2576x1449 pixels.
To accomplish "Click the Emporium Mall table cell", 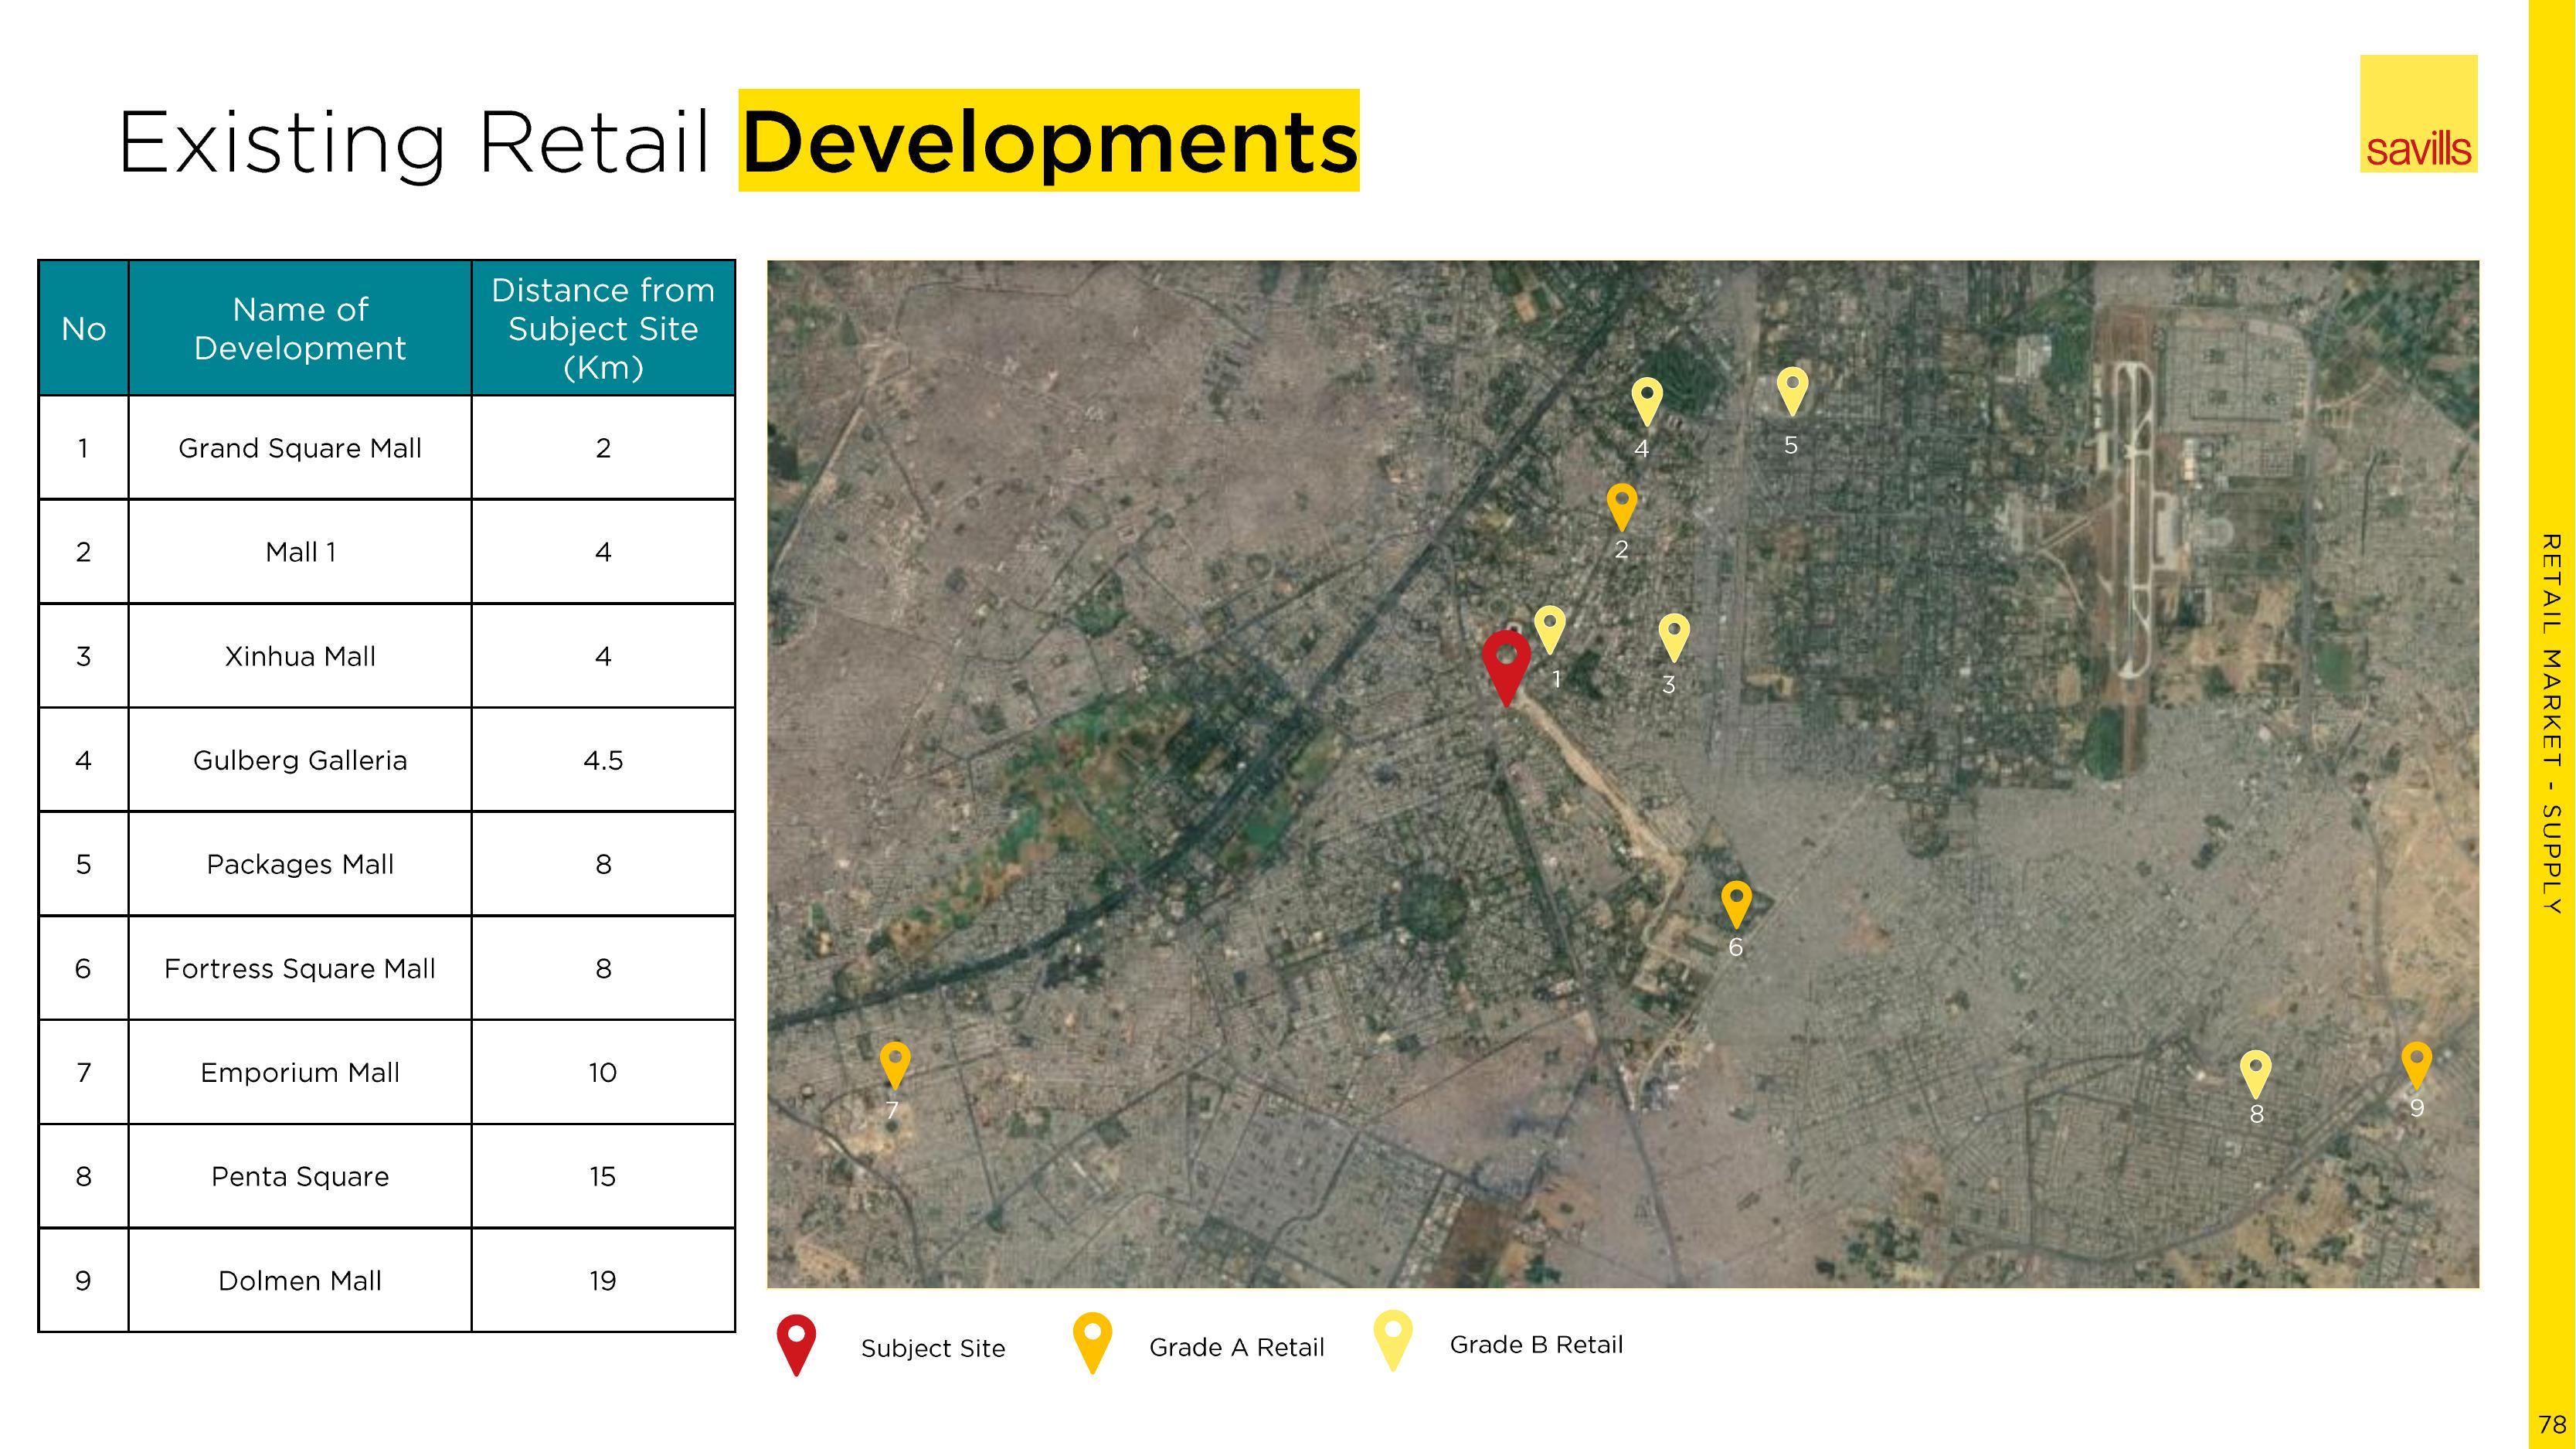I will click(300, 1073).
